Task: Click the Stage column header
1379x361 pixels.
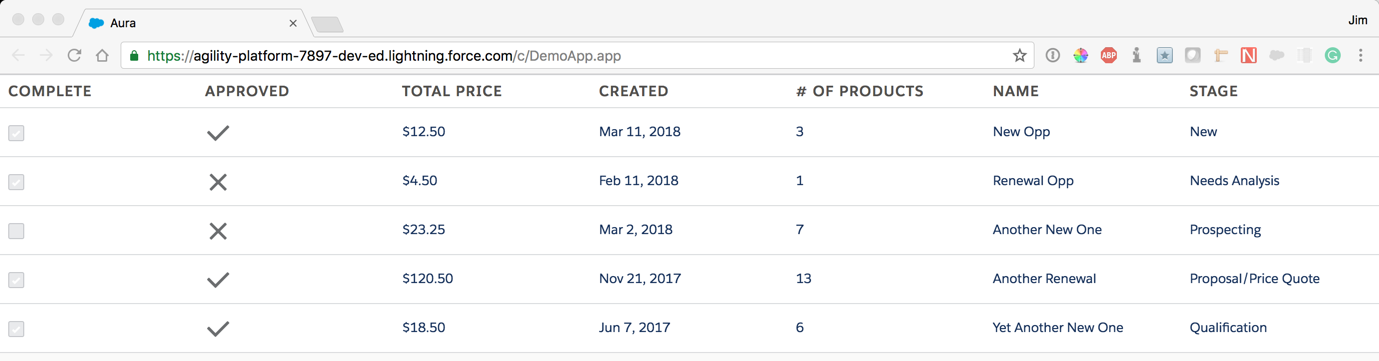Action: pos(1213,91)
